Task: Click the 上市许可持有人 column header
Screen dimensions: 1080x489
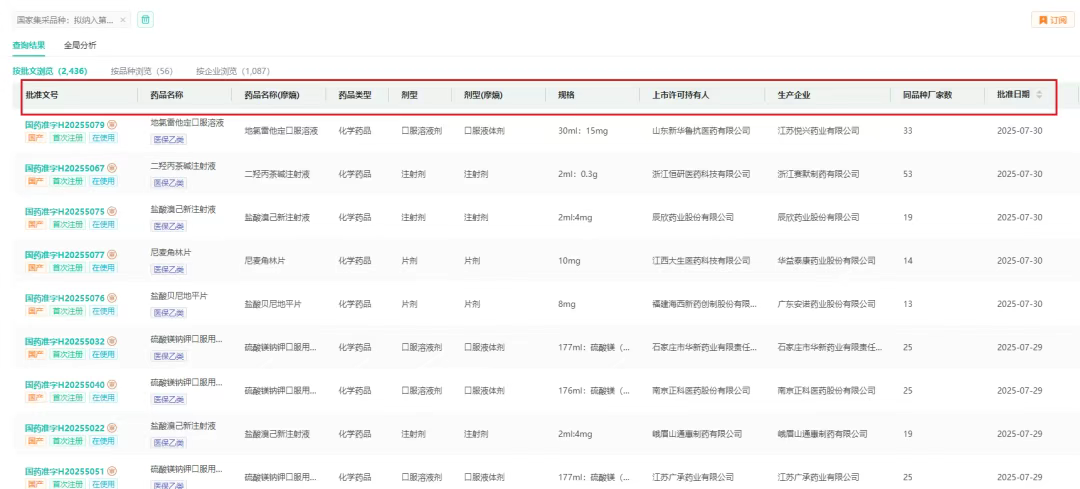Action: coord(681,96)
